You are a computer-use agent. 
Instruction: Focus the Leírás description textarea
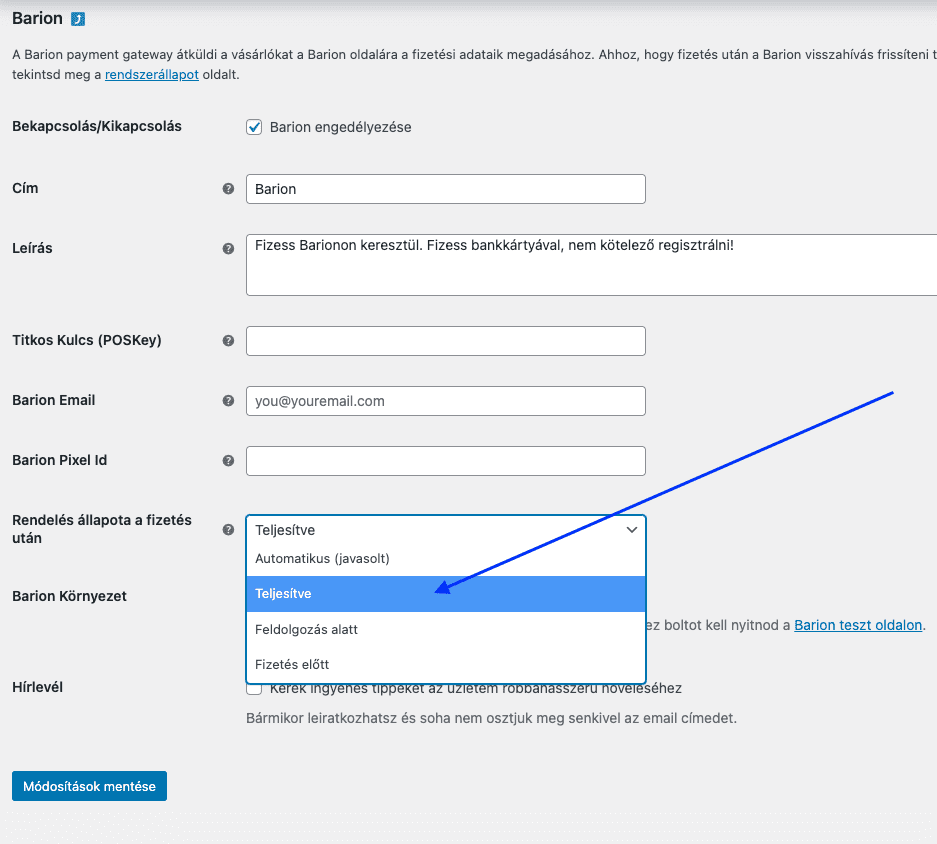(592, 265)
